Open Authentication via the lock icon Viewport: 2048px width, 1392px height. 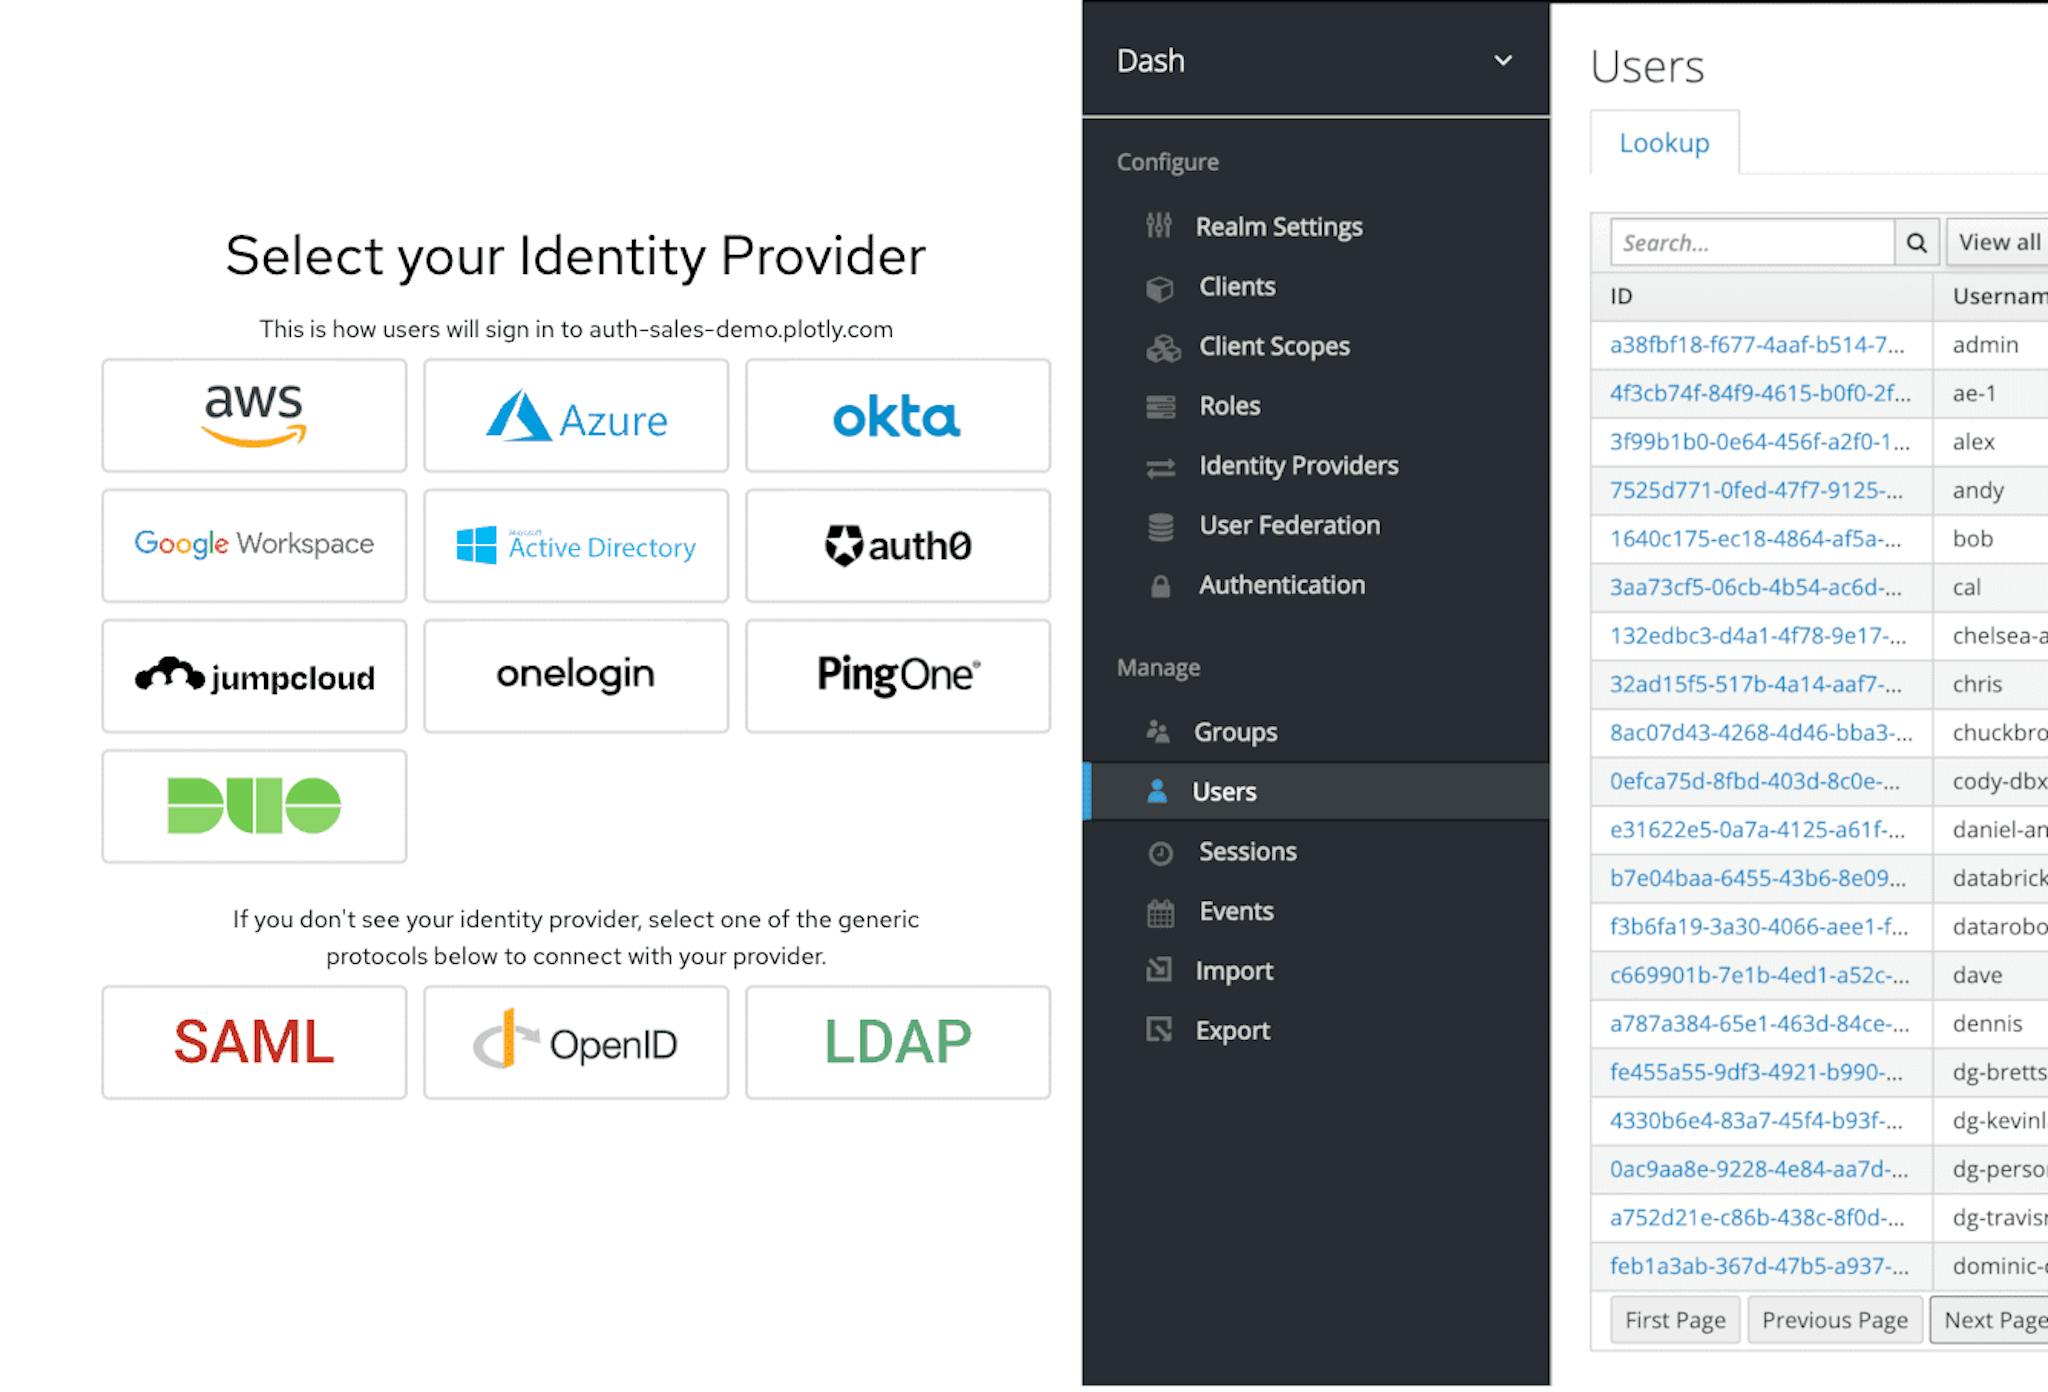(x=1158, y=584)
